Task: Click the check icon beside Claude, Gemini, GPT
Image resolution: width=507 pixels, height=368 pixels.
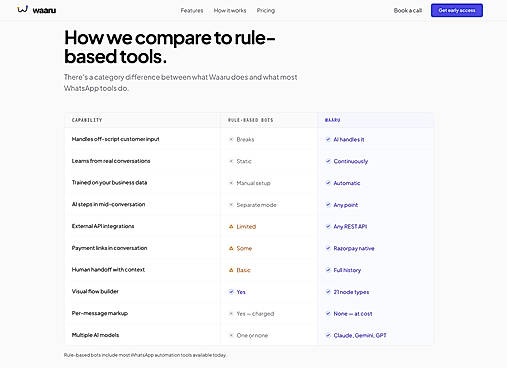Action: pyautogui.click(x=328, y=335)
